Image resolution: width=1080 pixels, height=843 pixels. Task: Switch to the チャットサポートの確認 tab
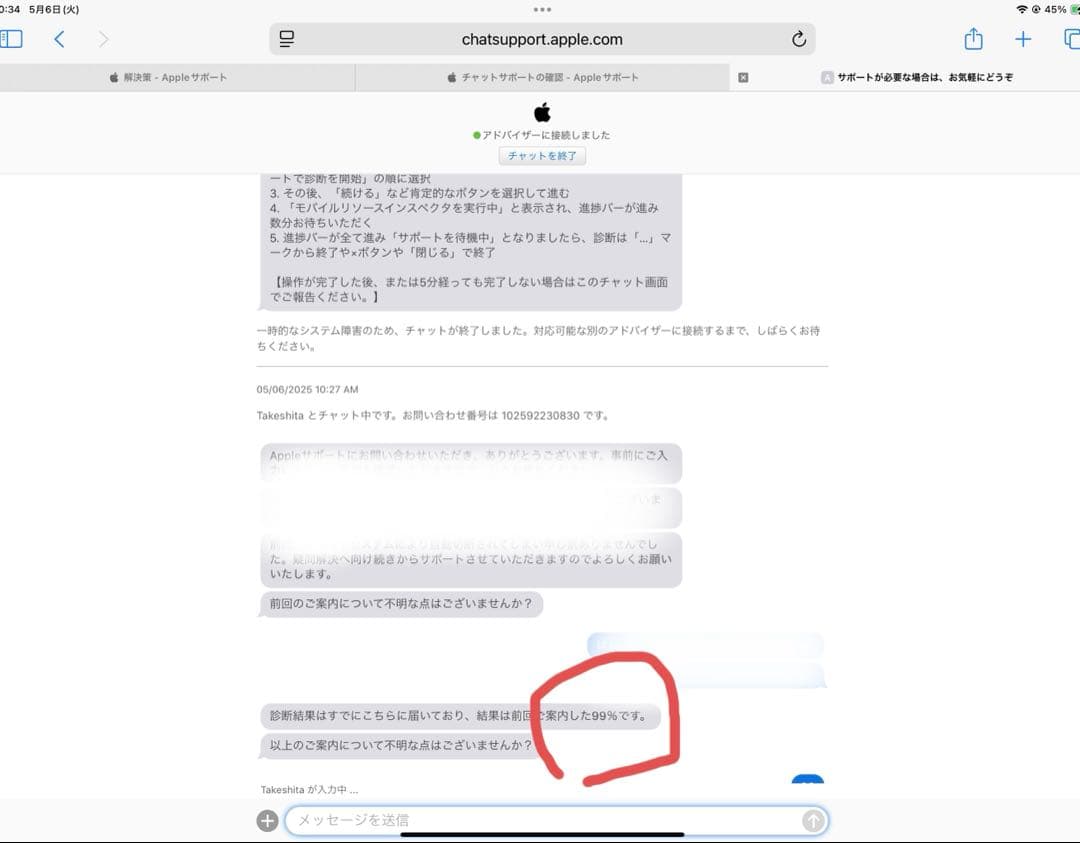point(543,77)
